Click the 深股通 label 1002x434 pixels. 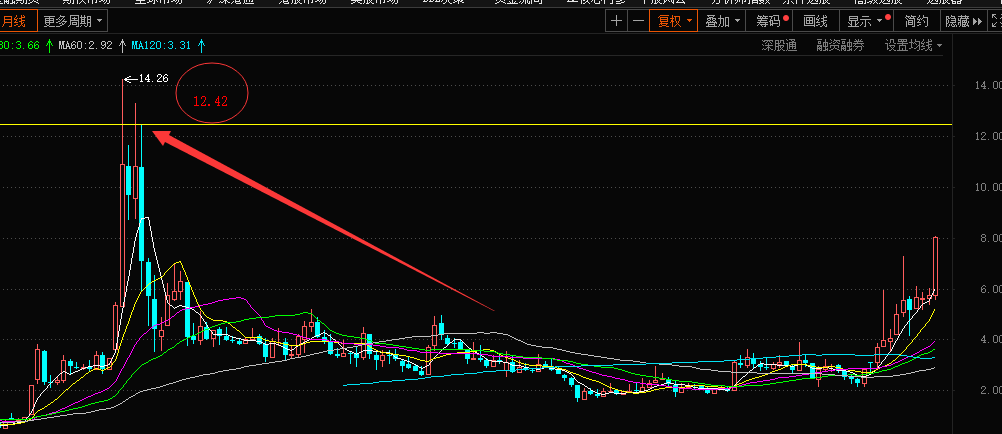pos(779,45)
